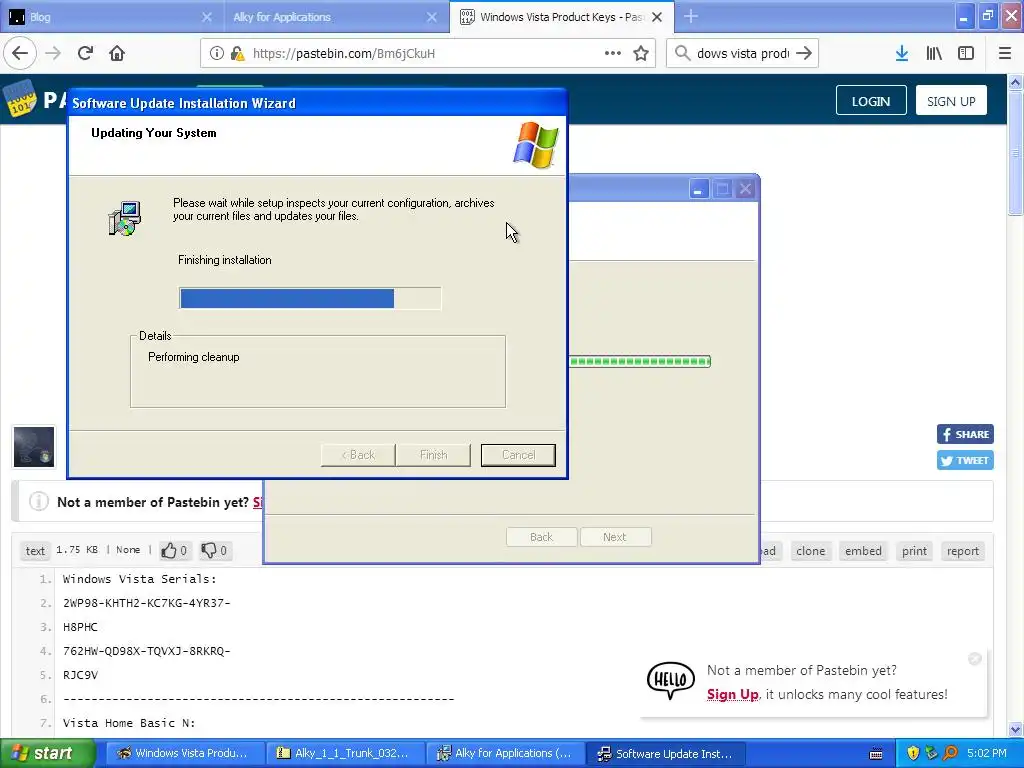
Task: Click the page scrollbar down arrow
Action: [1015, 730]
